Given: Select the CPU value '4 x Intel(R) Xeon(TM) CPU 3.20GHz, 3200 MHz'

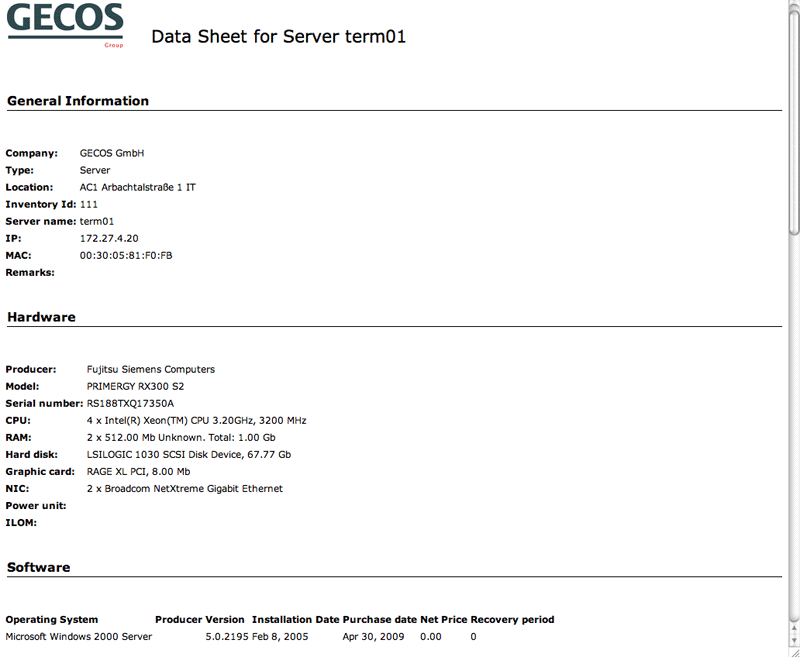Looking at the screenshot, I should click(197, 421).
